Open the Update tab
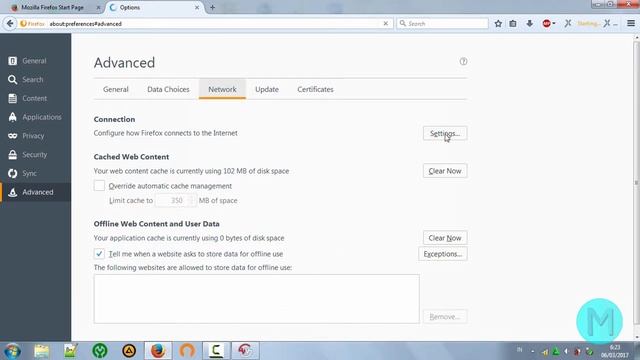The width and height of the screenshot is (640, 360). click(267, 89)
